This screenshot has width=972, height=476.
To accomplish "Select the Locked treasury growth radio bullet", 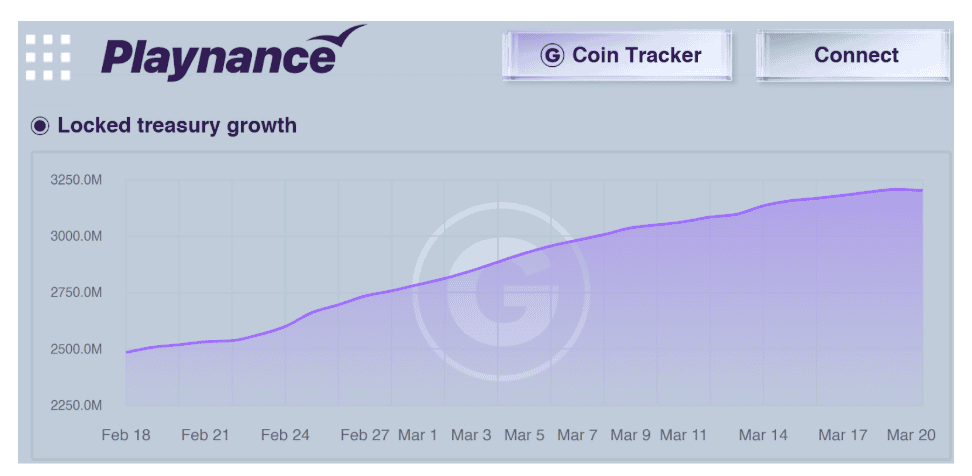I will click(40, 126).
